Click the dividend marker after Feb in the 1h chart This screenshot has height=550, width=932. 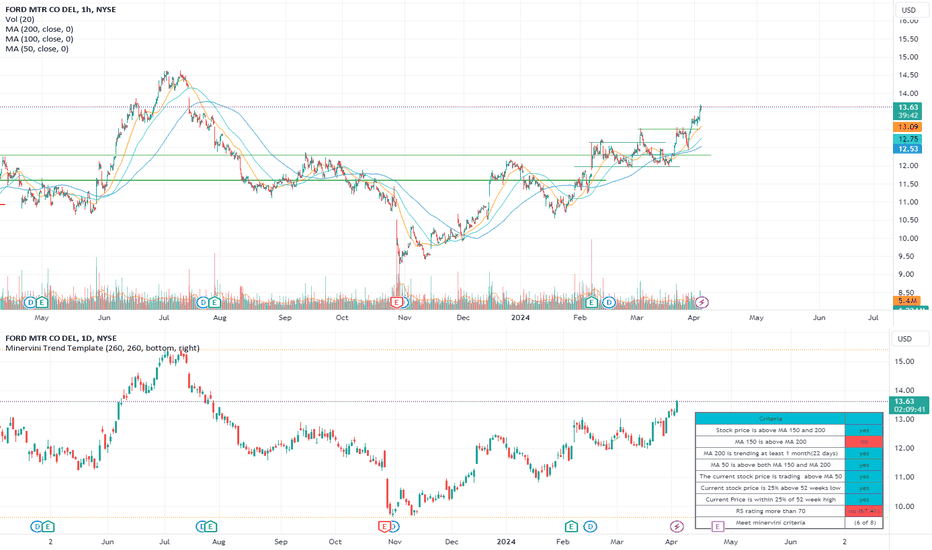coord(609,303)
